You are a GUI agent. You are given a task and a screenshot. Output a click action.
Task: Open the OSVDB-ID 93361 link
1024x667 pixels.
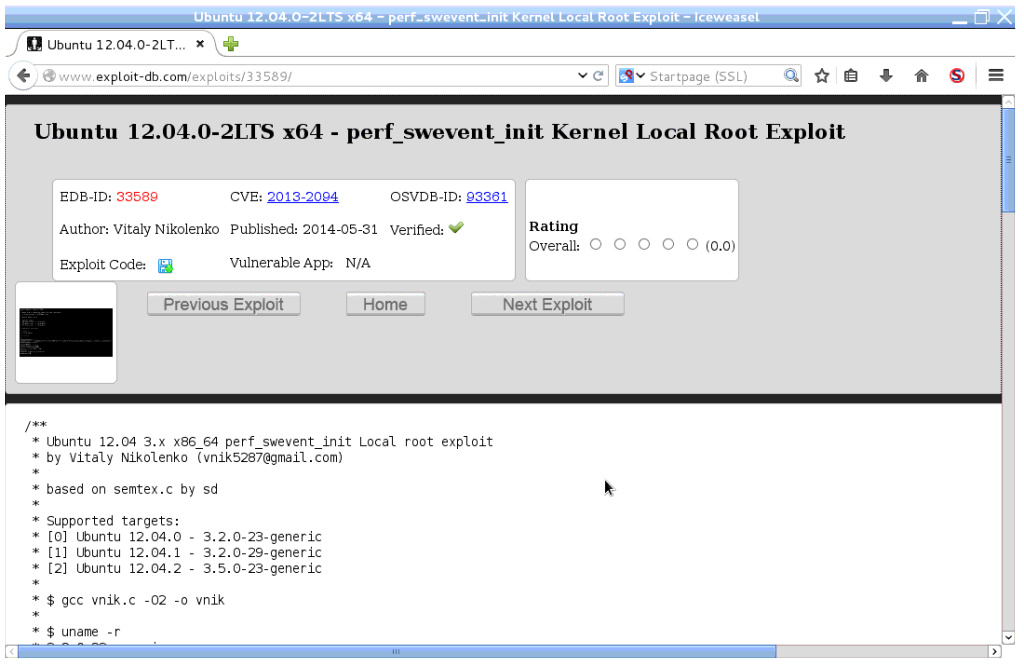click(487, 197)
